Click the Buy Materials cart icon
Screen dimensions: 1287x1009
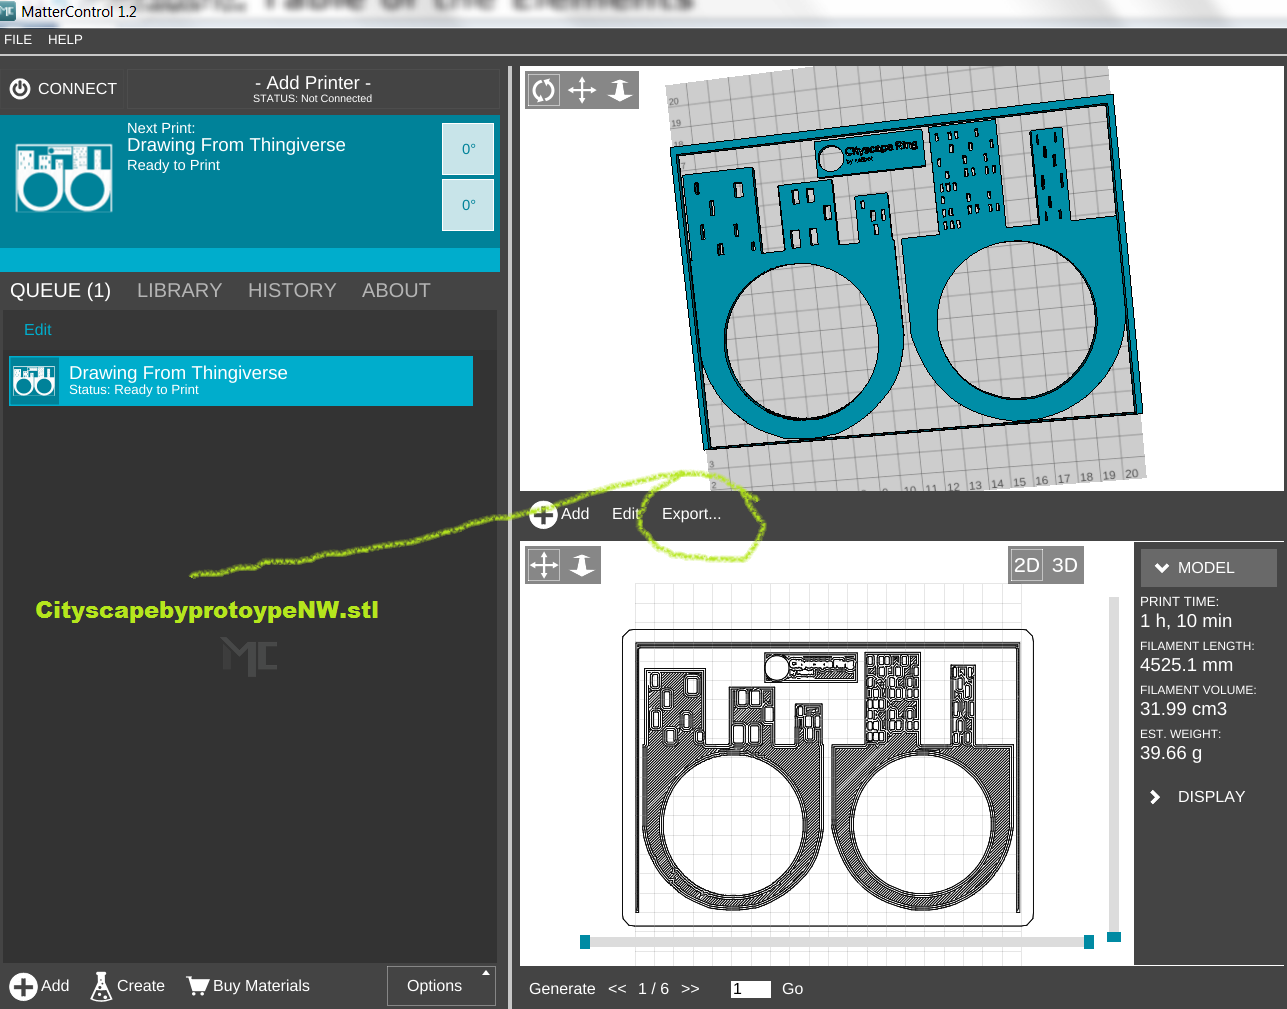(x=198, y=986)
